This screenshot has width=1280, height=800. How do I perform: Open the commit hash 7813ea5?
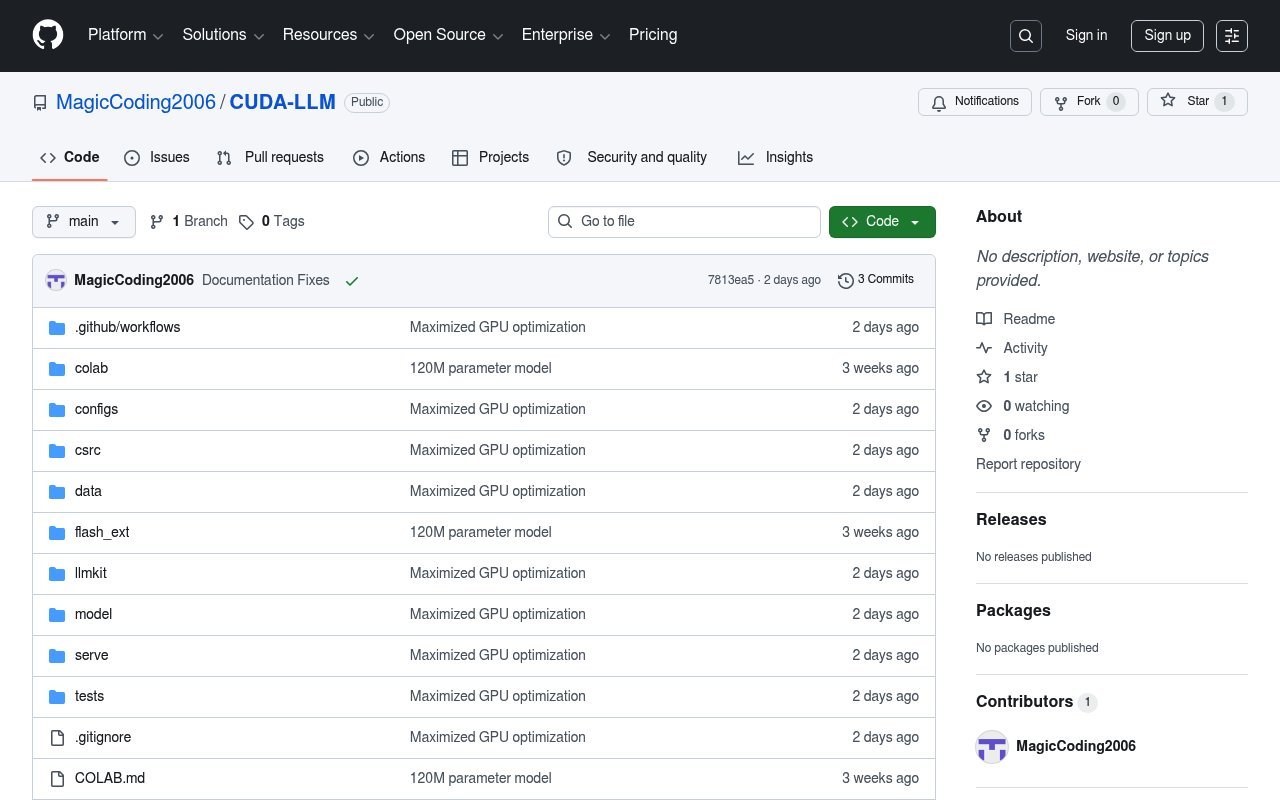click(x=731, y=280)
